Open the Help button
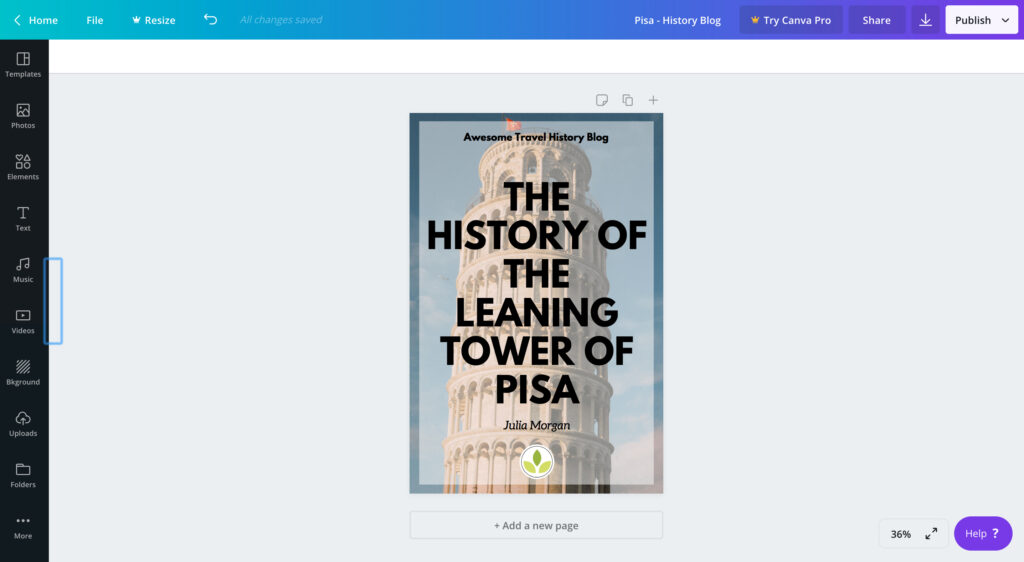This screenshot has width=1024, height=562. (x=983, y=533)
